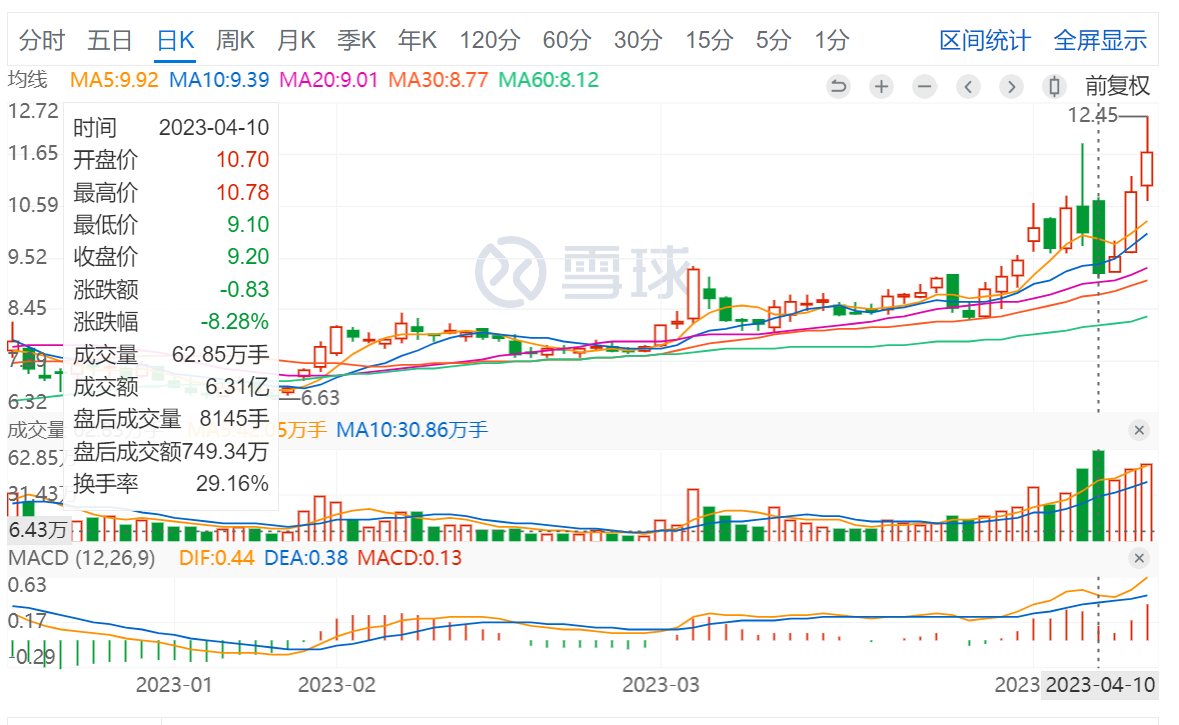Click 全屏显示 to show fullscreen

pos(1100,41)
